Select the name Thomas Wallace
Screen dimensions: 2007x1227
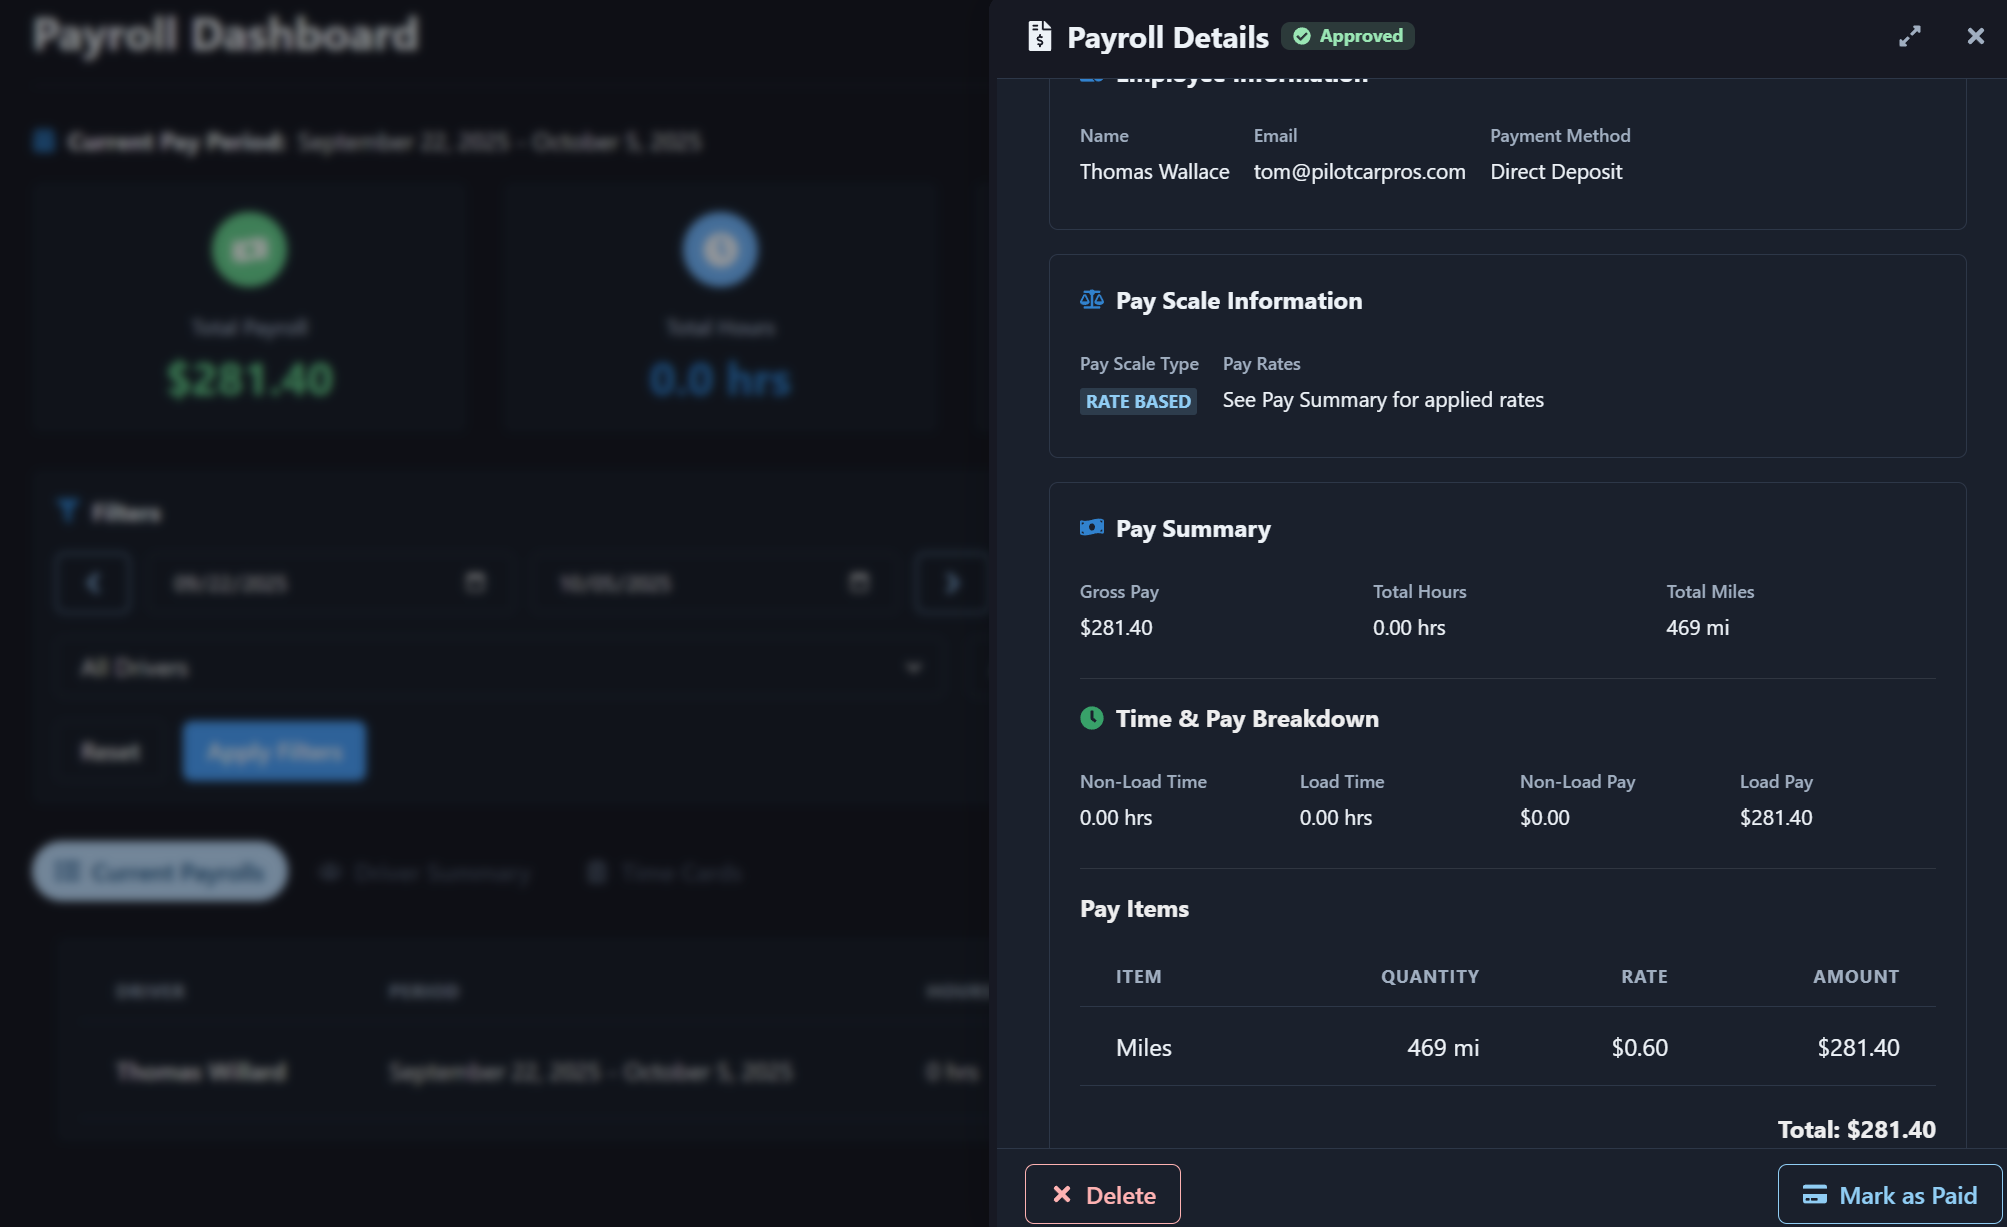[x=1155, y=171]
